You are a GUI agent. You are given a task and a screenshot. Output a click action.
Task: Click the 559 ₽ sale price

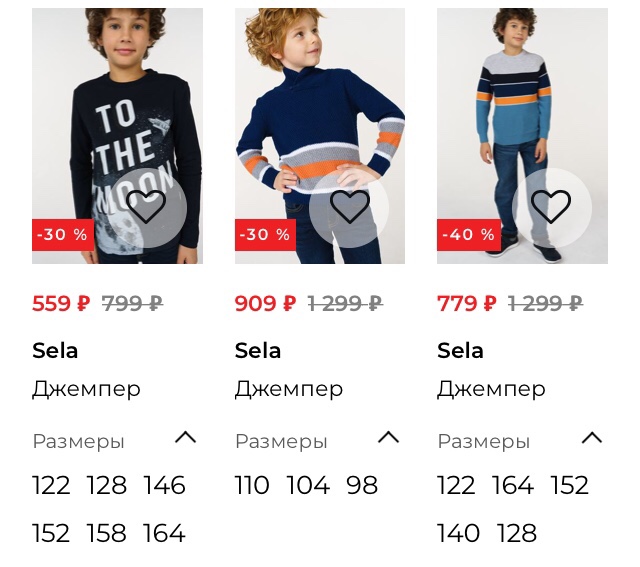pos(61,304)
